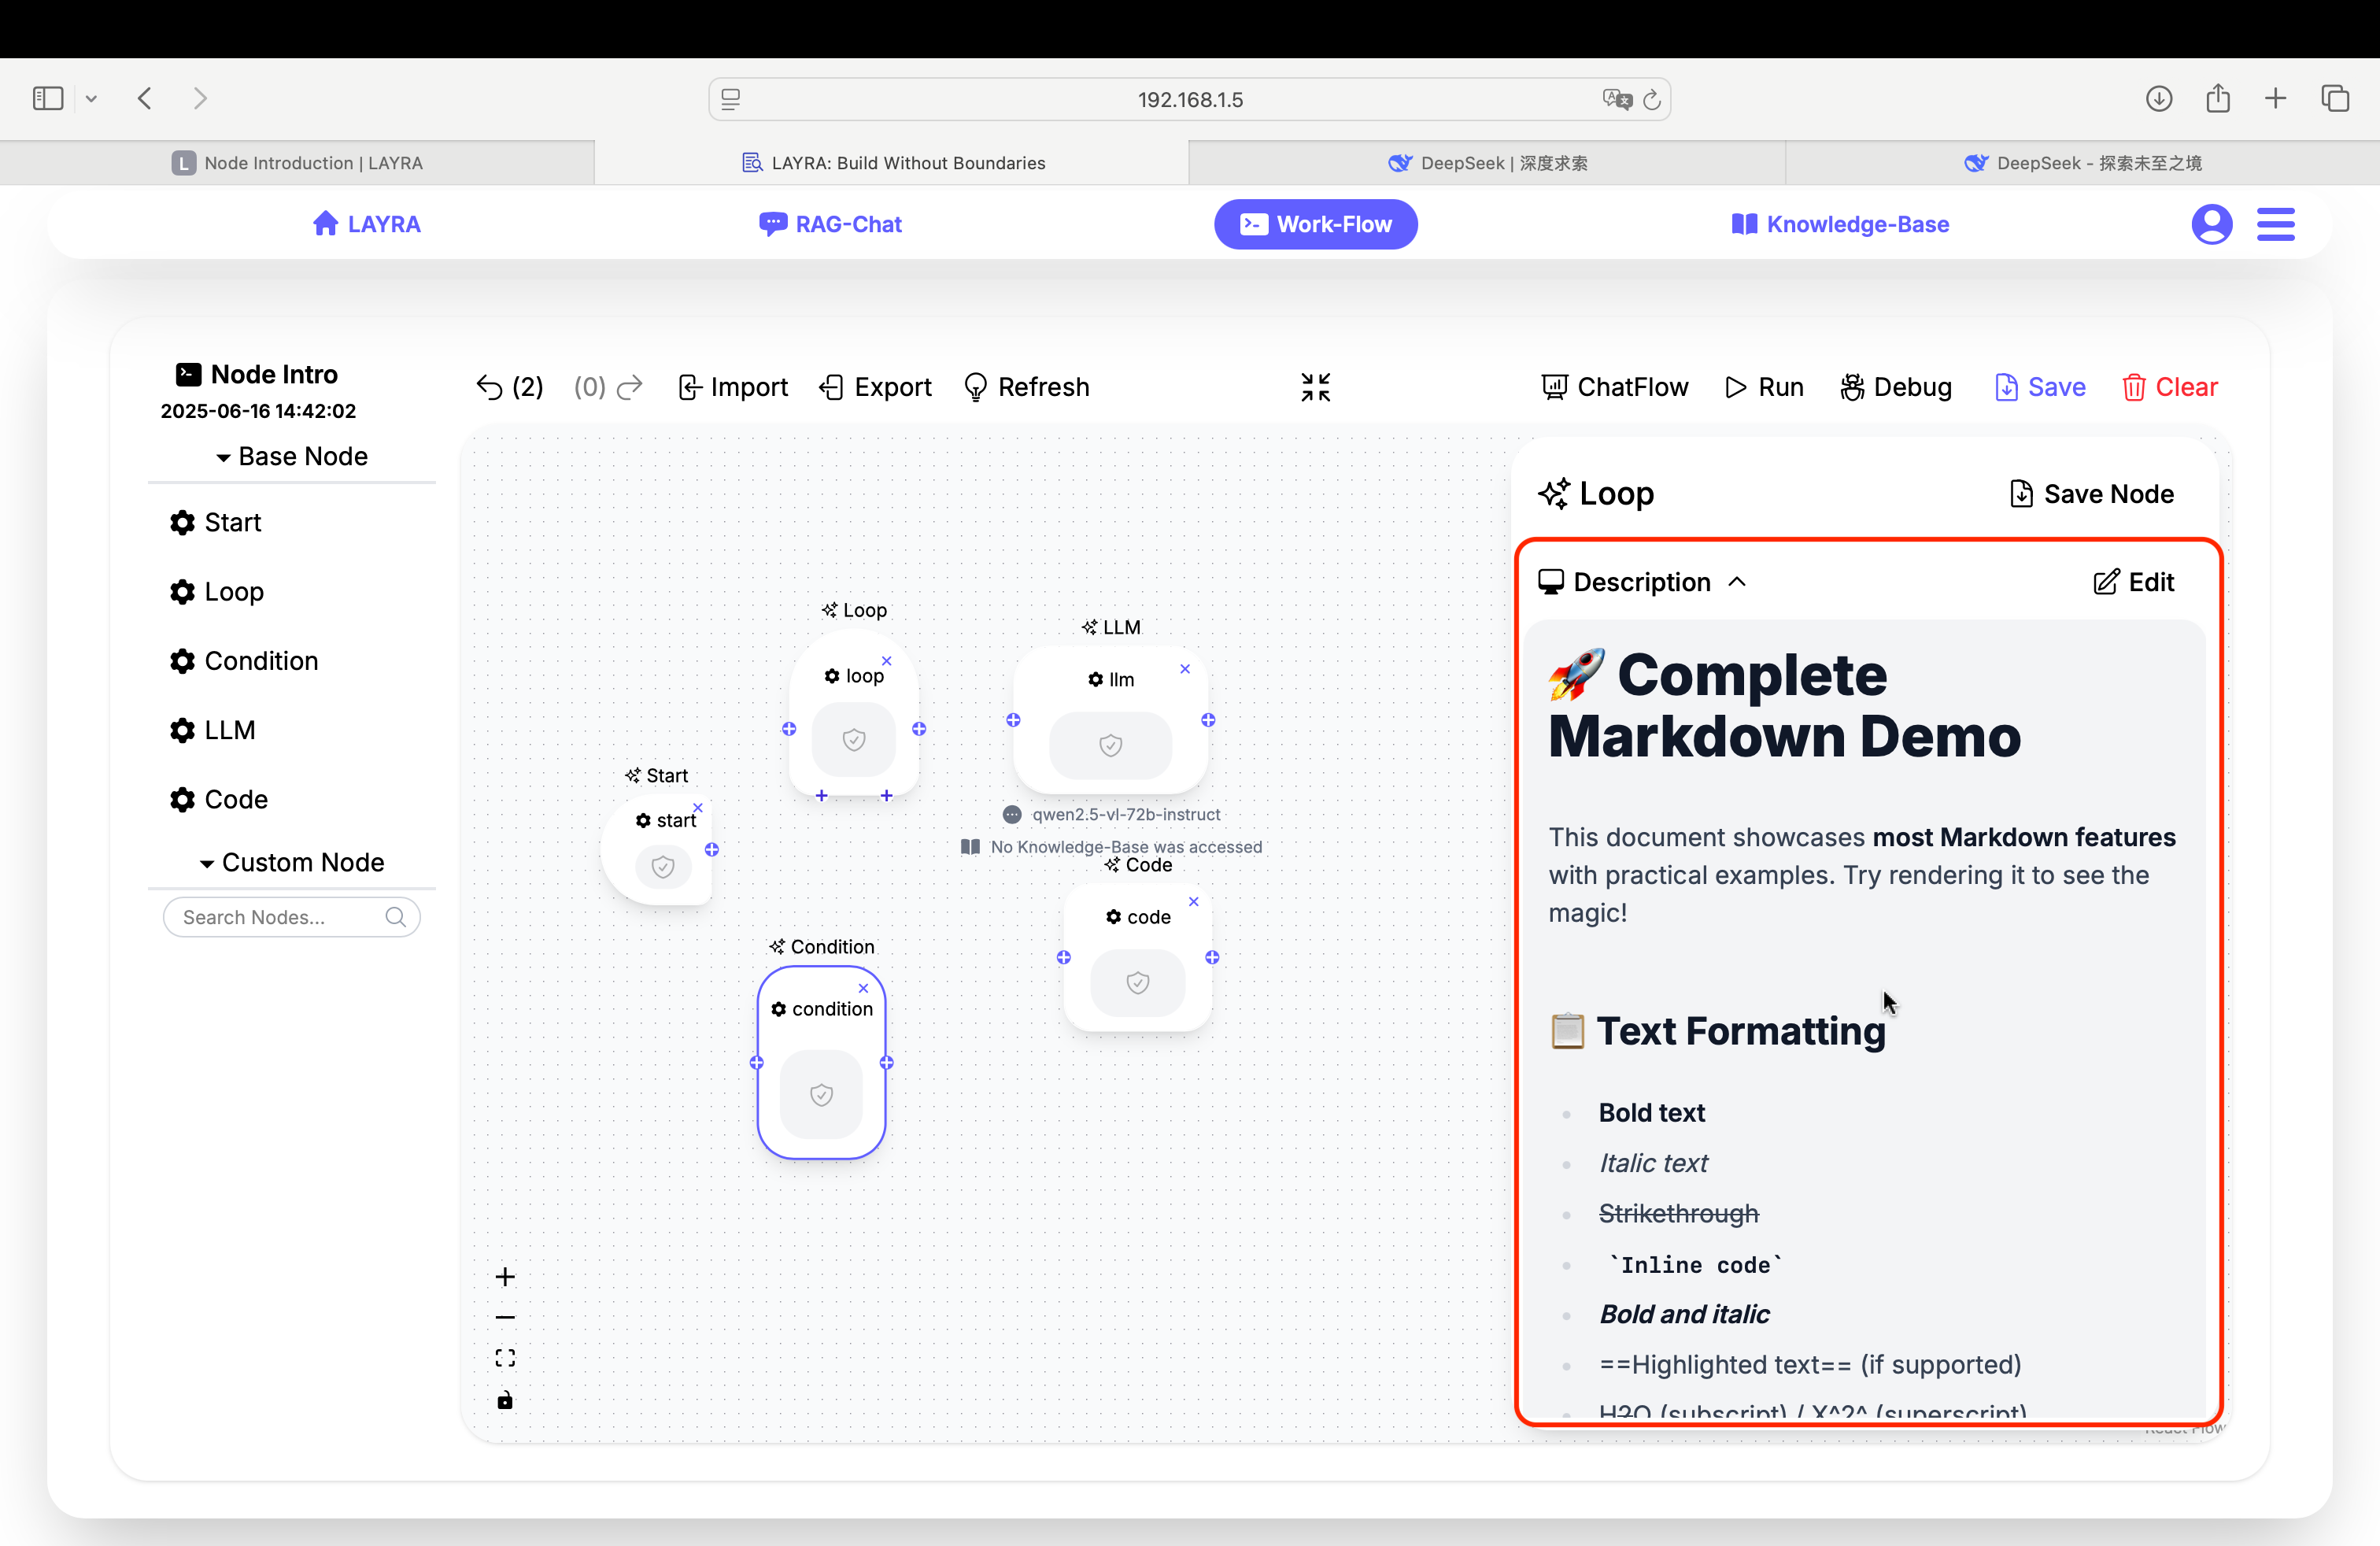
Task: Export the workflow
Action: click(875, 387)
